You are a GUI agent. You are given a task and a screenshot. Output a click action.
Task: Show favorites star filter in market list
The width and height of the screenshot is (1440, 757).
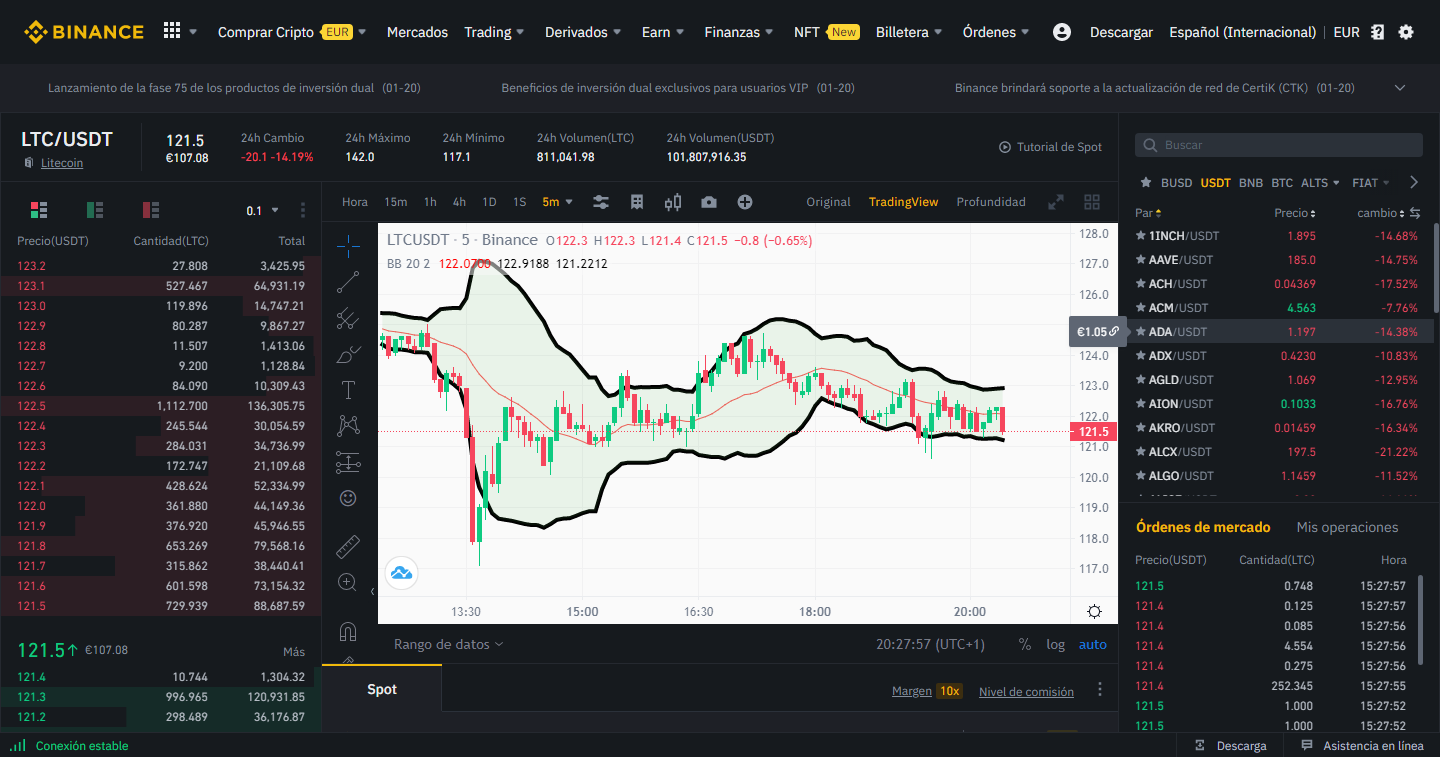point(1146,183)
